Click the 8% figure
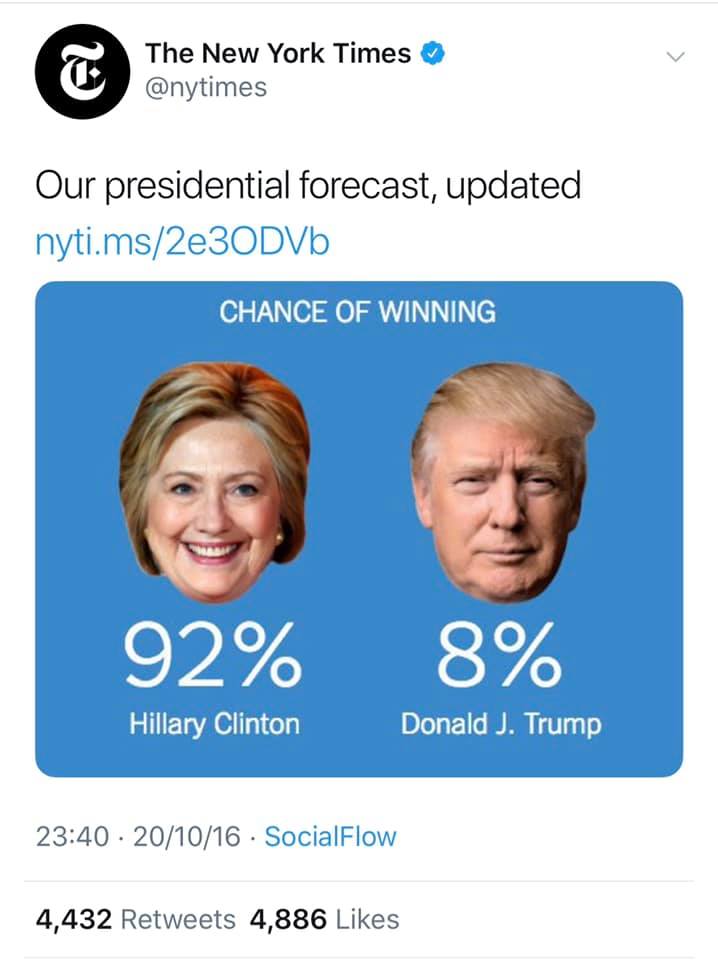 500,655
